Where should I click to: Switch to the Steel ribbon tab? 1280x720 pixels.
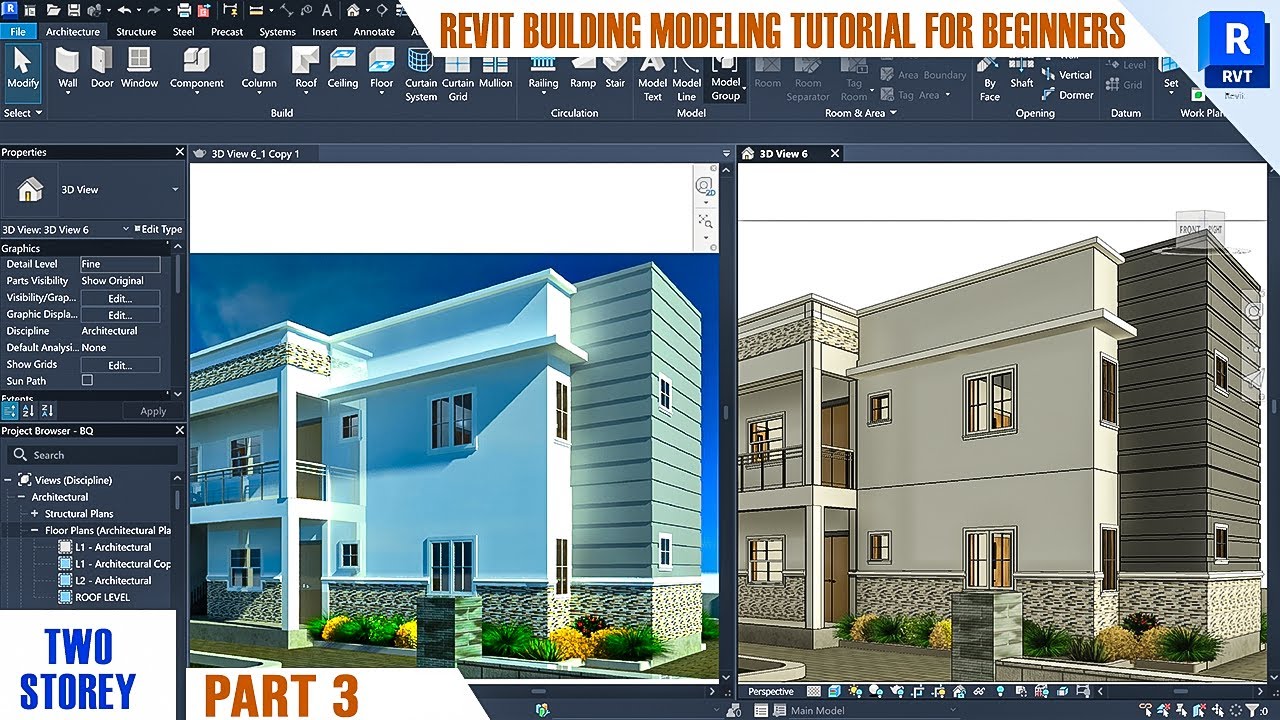point(183,31)
